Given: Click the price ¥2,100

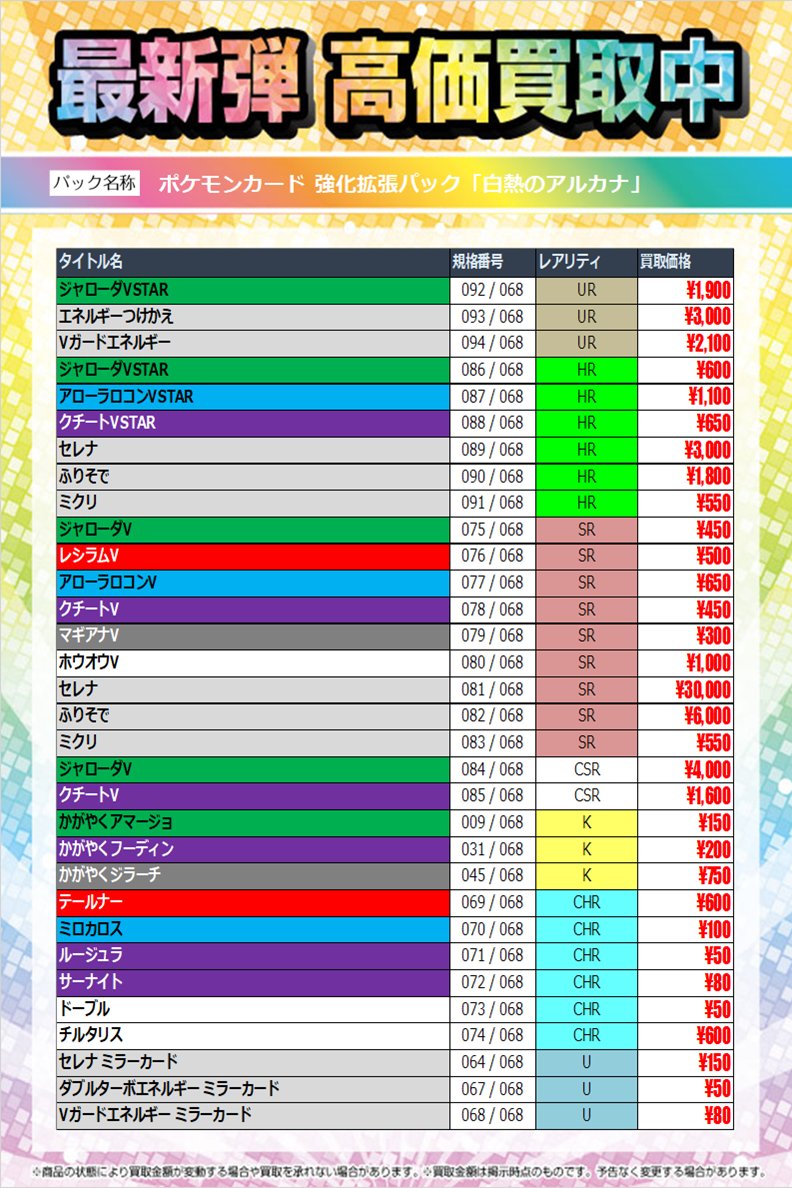Looking at the screenshot, I should [708, 343].
